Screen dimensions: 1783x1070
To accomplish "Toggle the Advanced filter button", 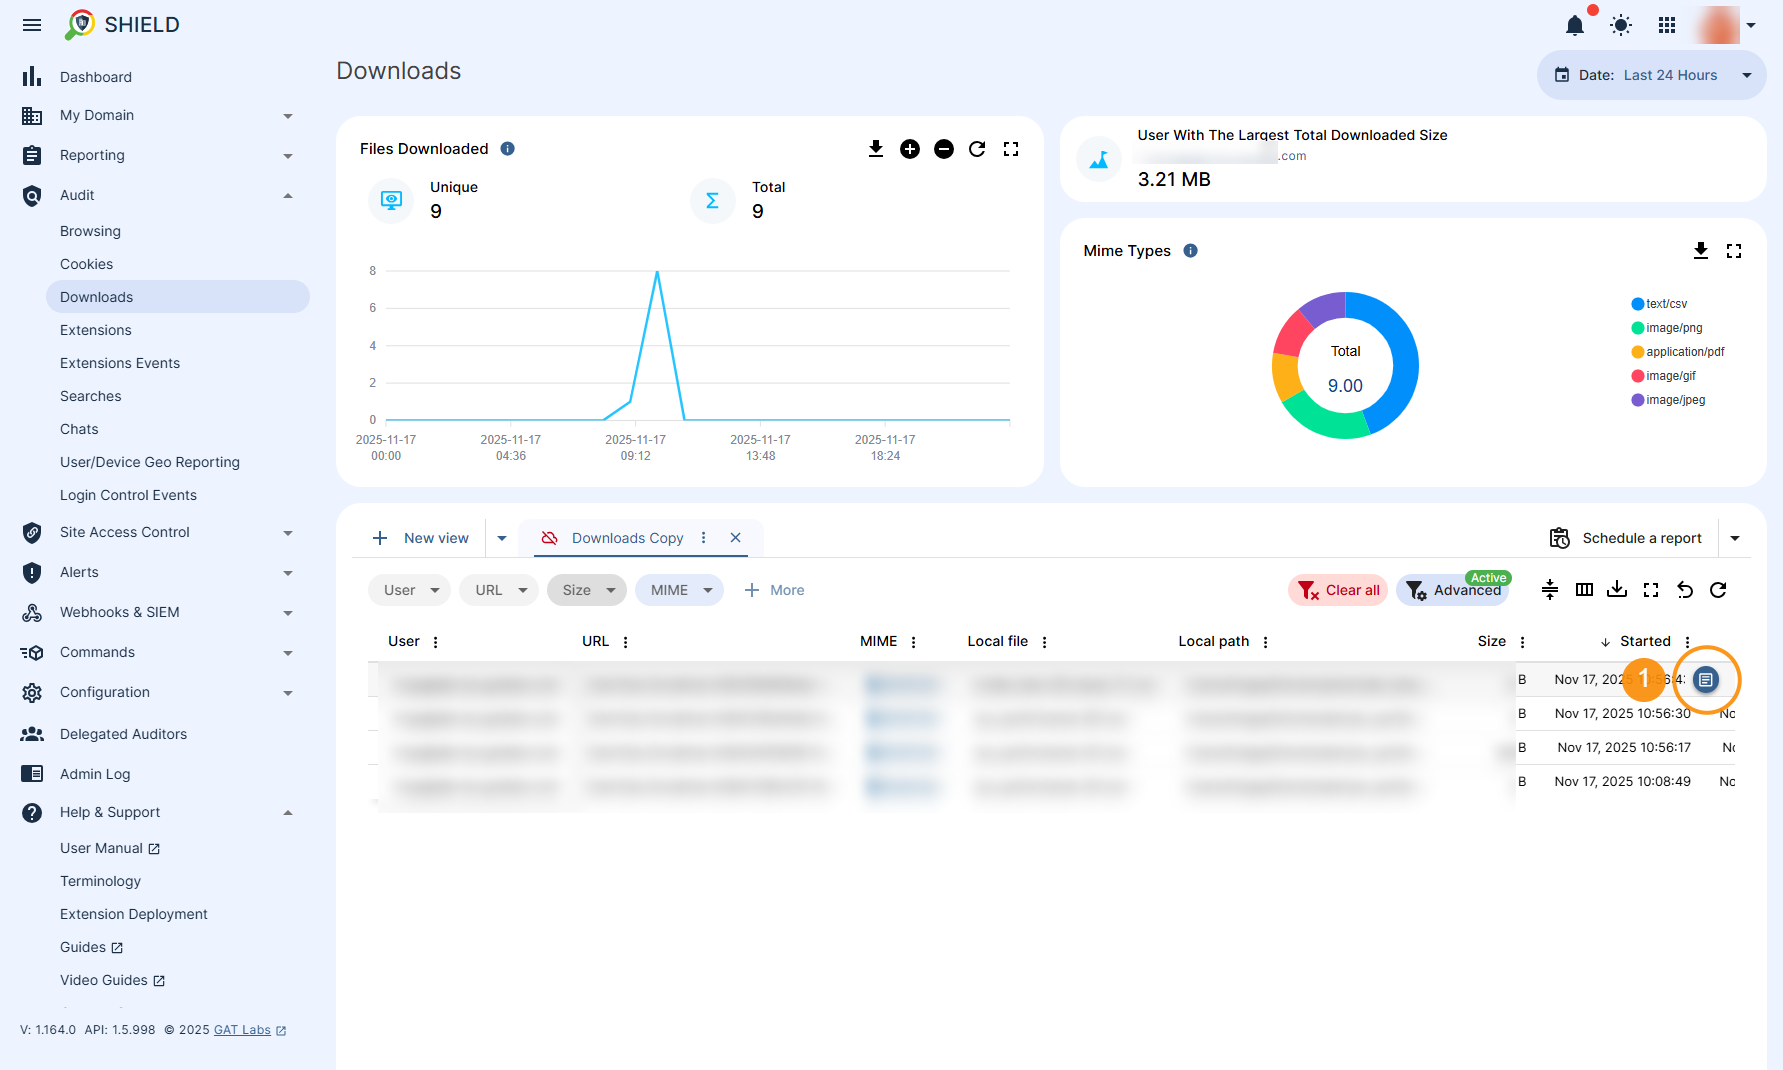I will coord(1454,590).
